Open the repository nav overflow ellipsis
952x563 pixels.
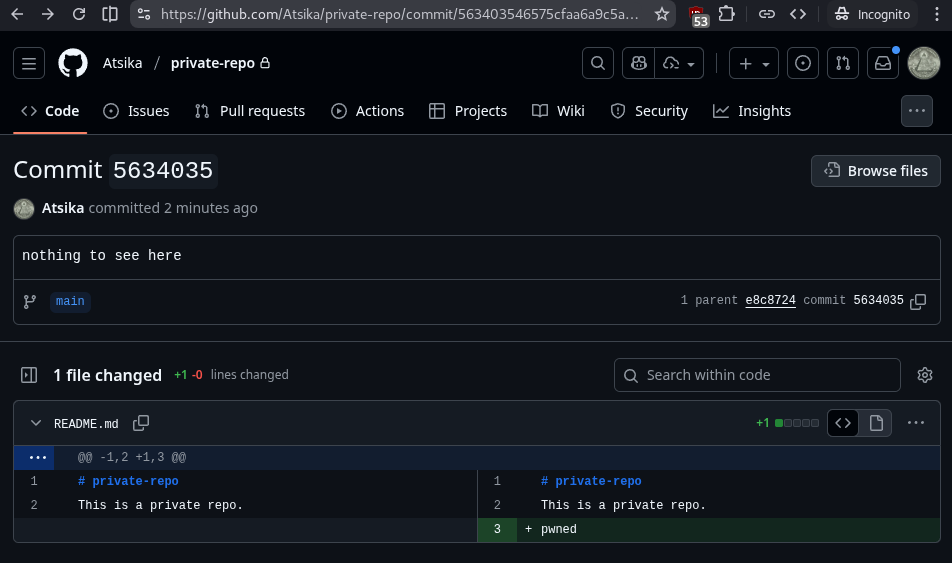click(x=917, y=111)
